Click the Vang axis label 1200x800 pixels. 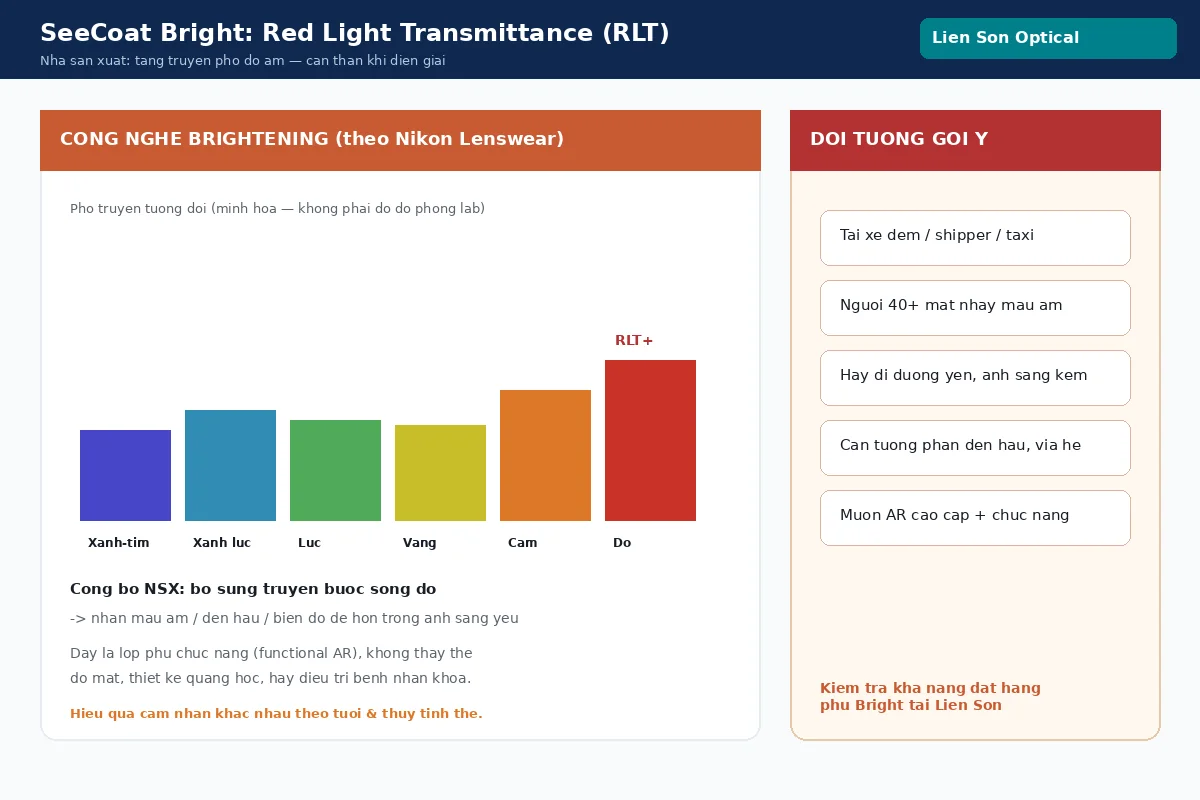click(419, 543)
